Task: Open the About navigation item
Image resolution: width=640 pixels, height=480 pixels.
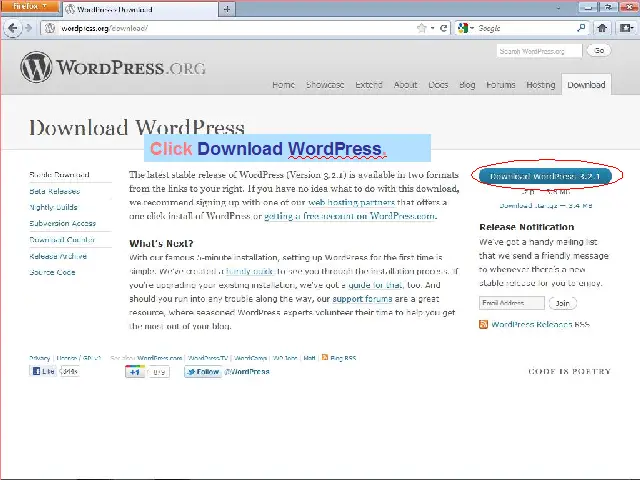Action: [405, 85]
